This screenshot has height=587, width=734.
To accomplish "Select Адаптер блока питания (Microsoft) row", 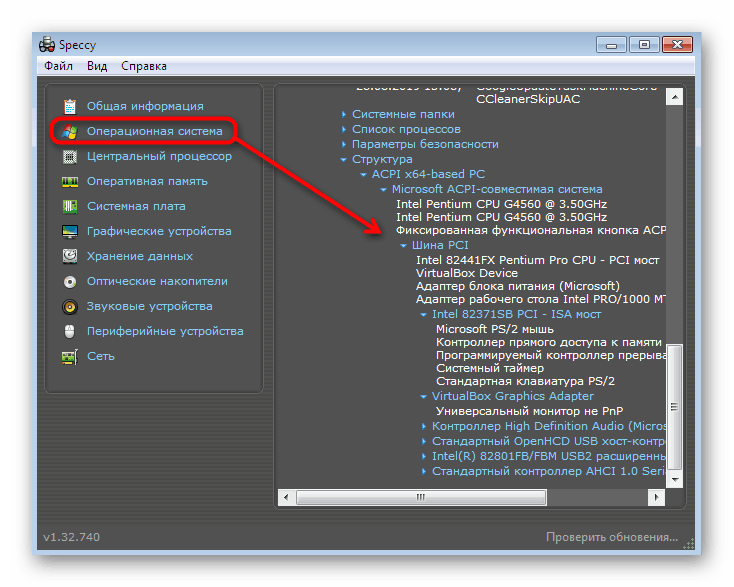I will pyautogui.click(x=518, y=286).
